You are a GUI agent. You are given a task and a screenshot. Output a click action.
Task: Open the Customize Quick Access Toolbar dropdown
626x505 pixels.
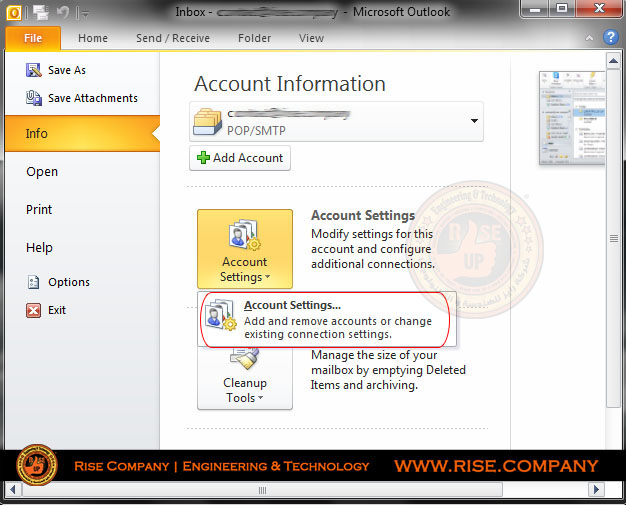point(85,14)
